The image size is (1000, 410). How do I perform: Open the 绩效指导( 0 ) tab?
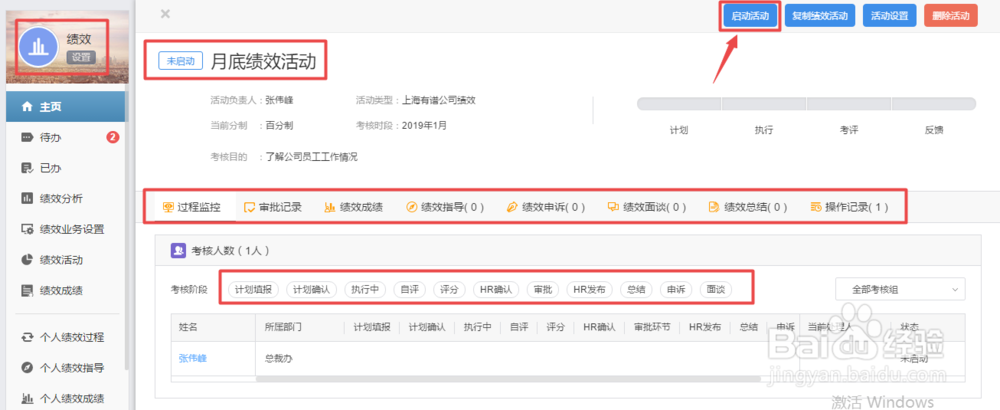(x=445, y=207)
